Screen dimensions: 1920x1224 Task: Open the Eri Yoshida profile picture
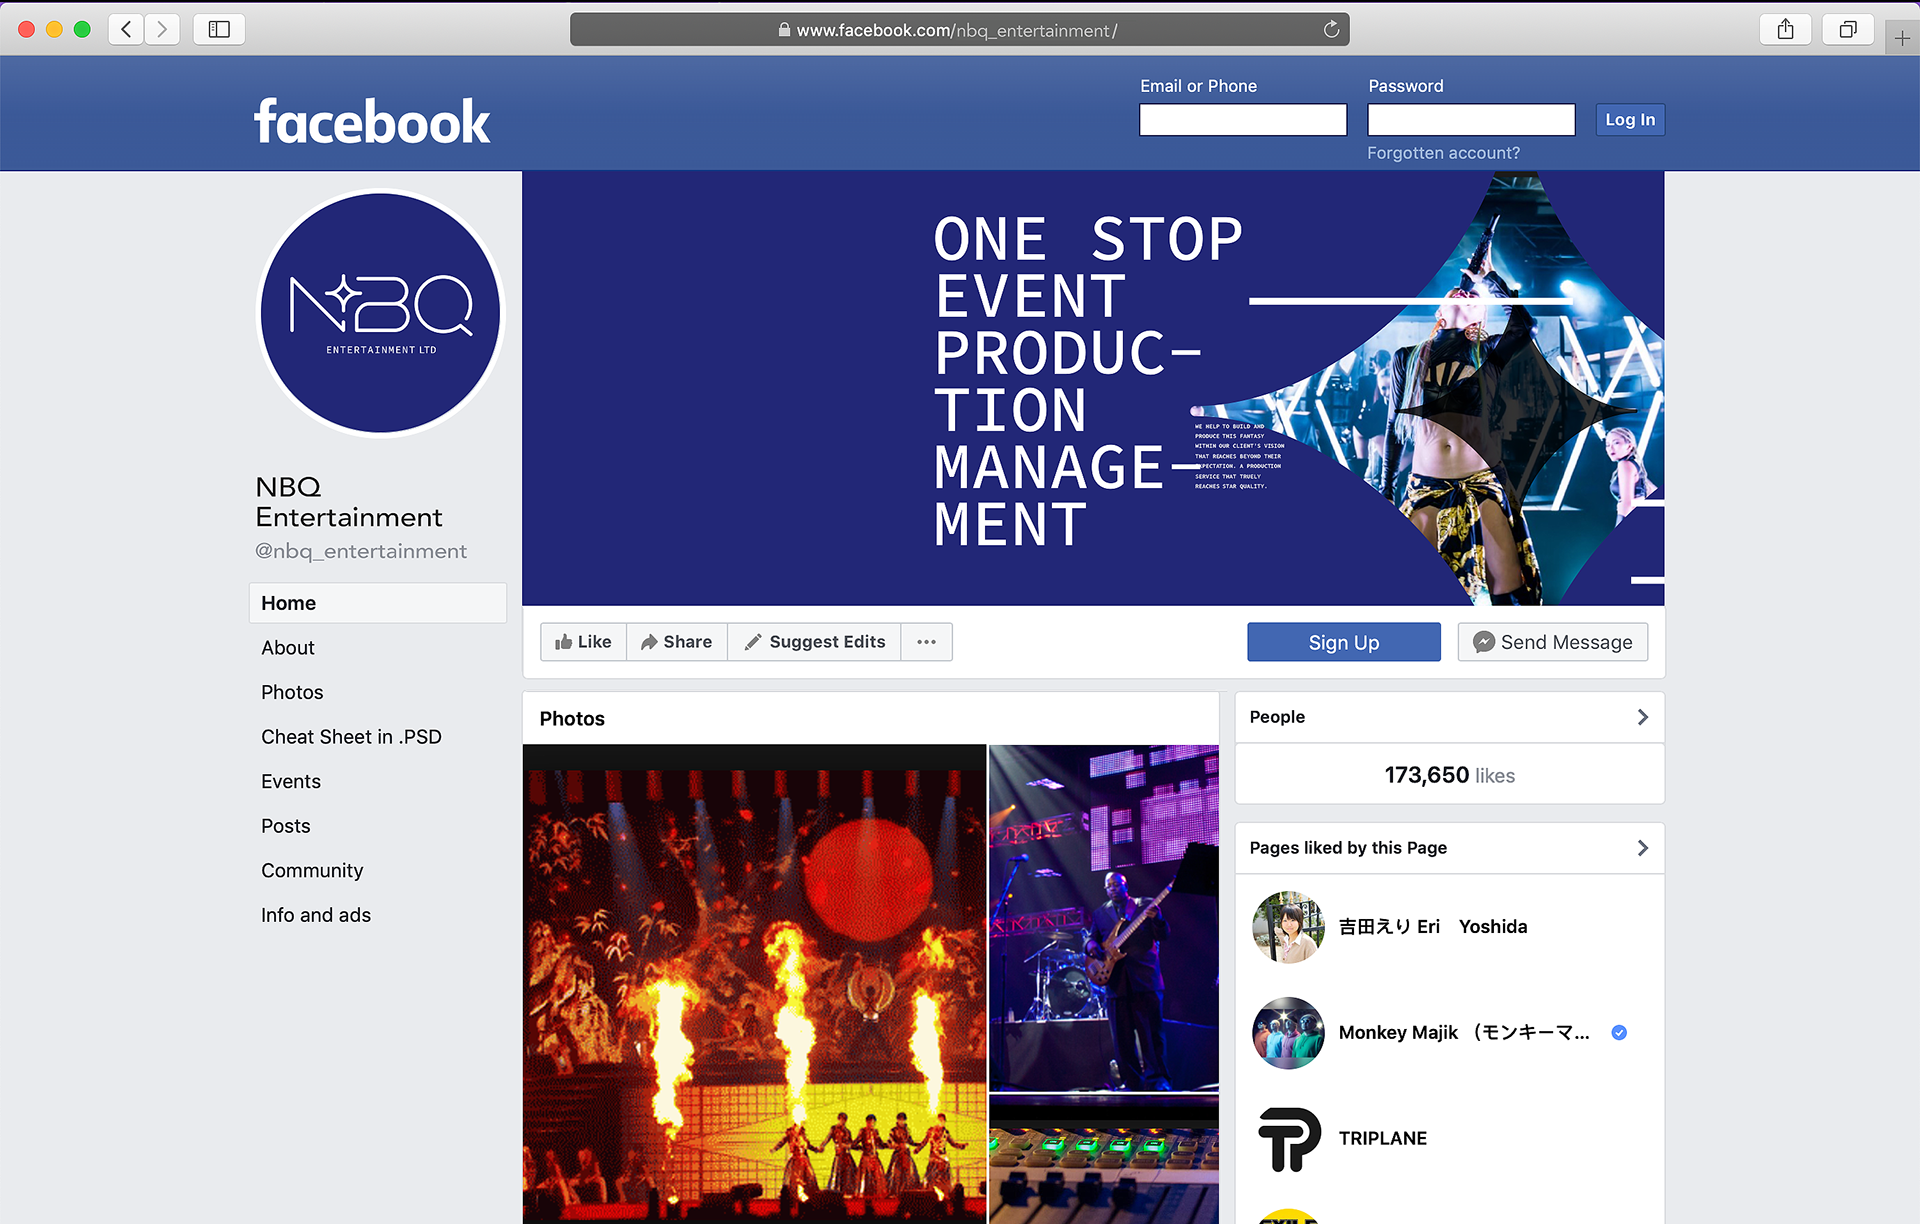pos(1288,927)
